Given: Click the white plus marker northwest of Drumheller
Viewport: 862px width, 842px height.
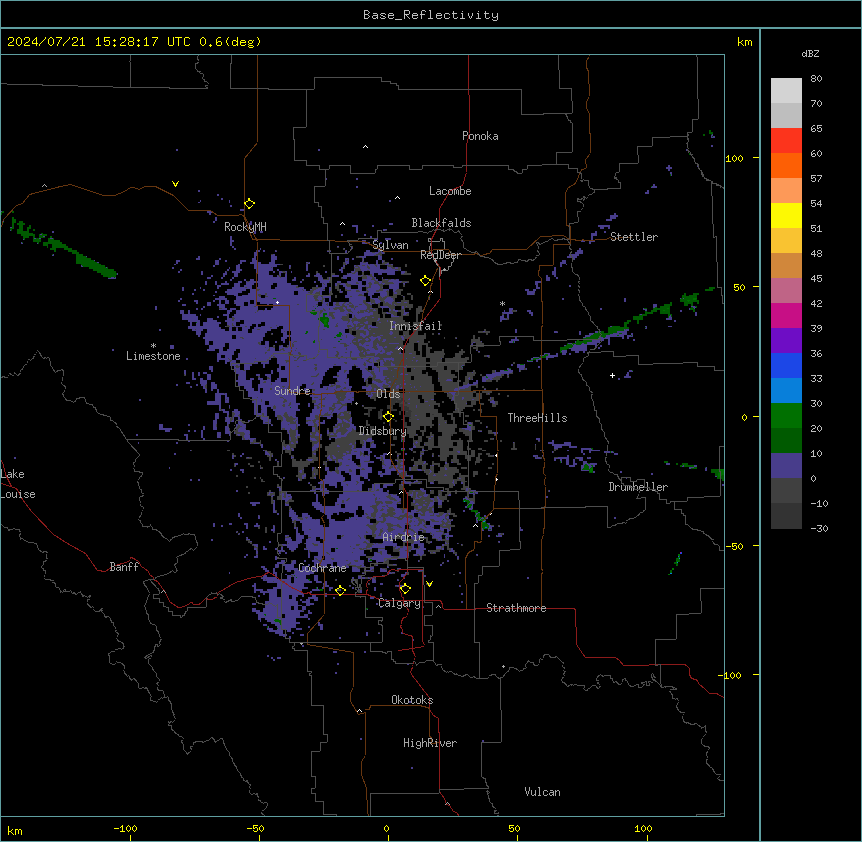Looking at the screenshot, I should point(612,375).
